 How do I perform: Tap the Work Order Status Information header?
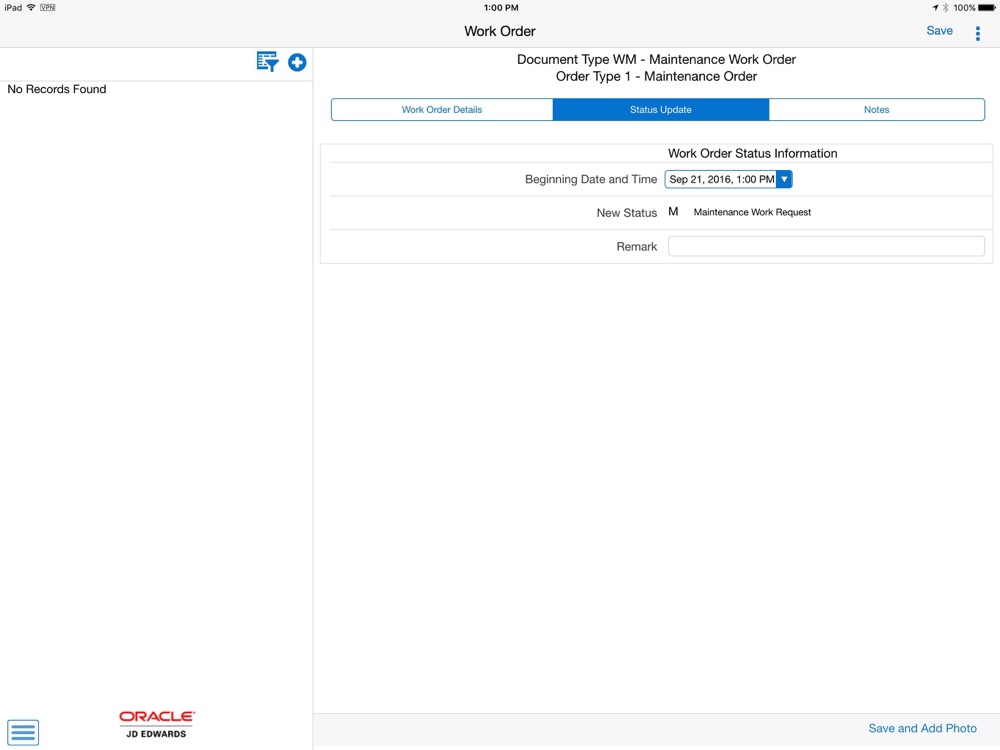[753, 153]
